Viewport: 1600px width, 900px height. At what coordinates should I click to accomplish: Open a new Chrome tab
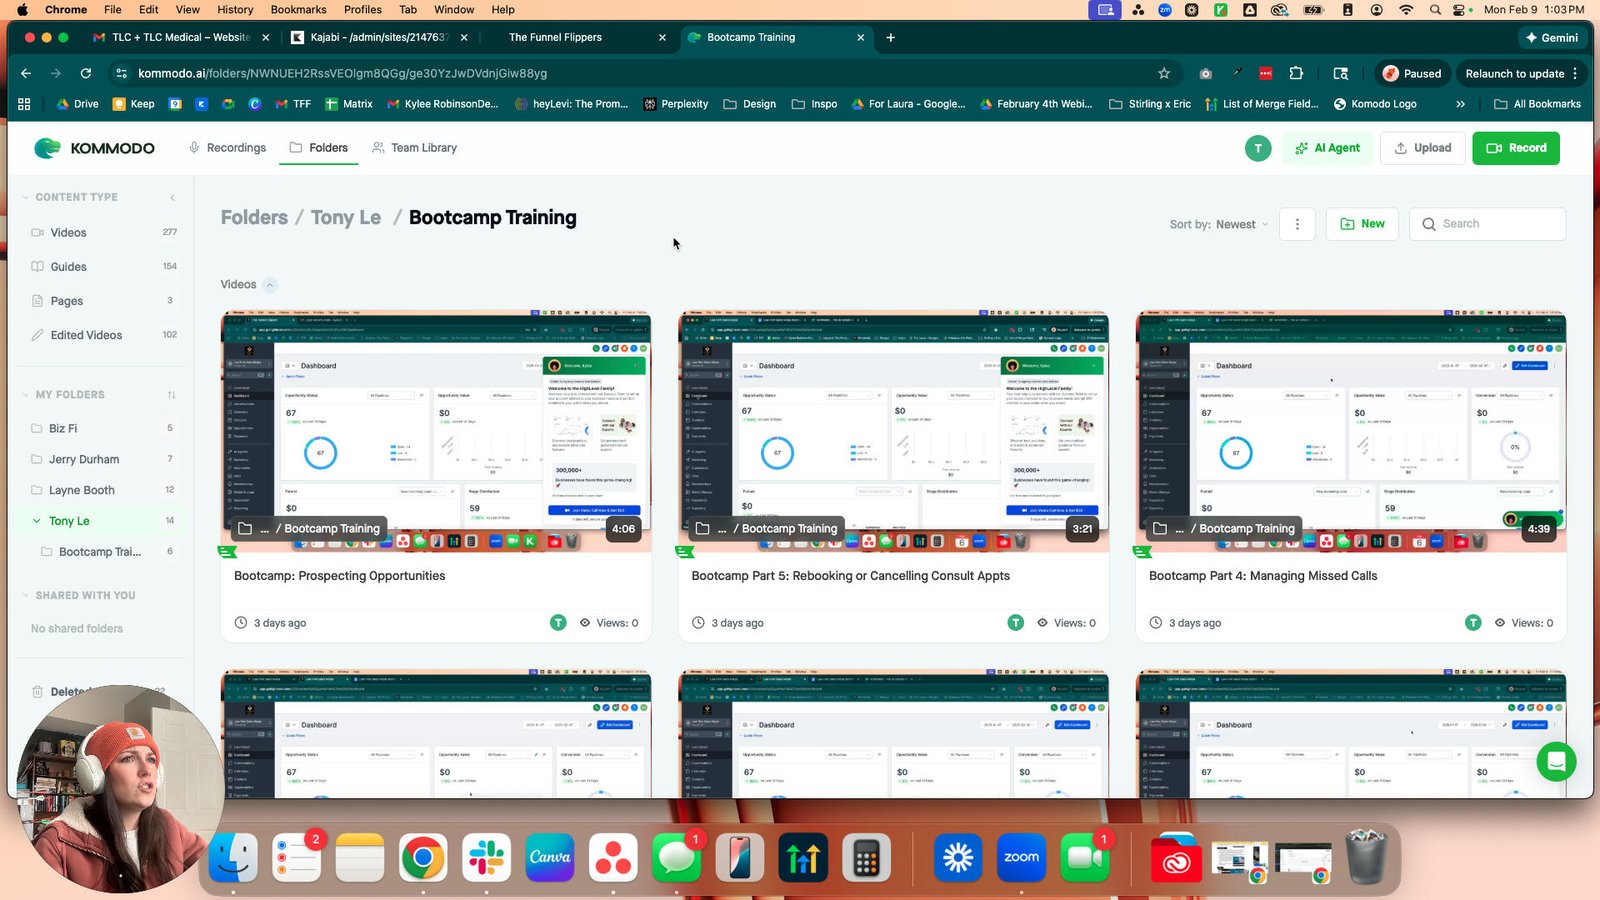pyautogui.click(x=891, y=37)
